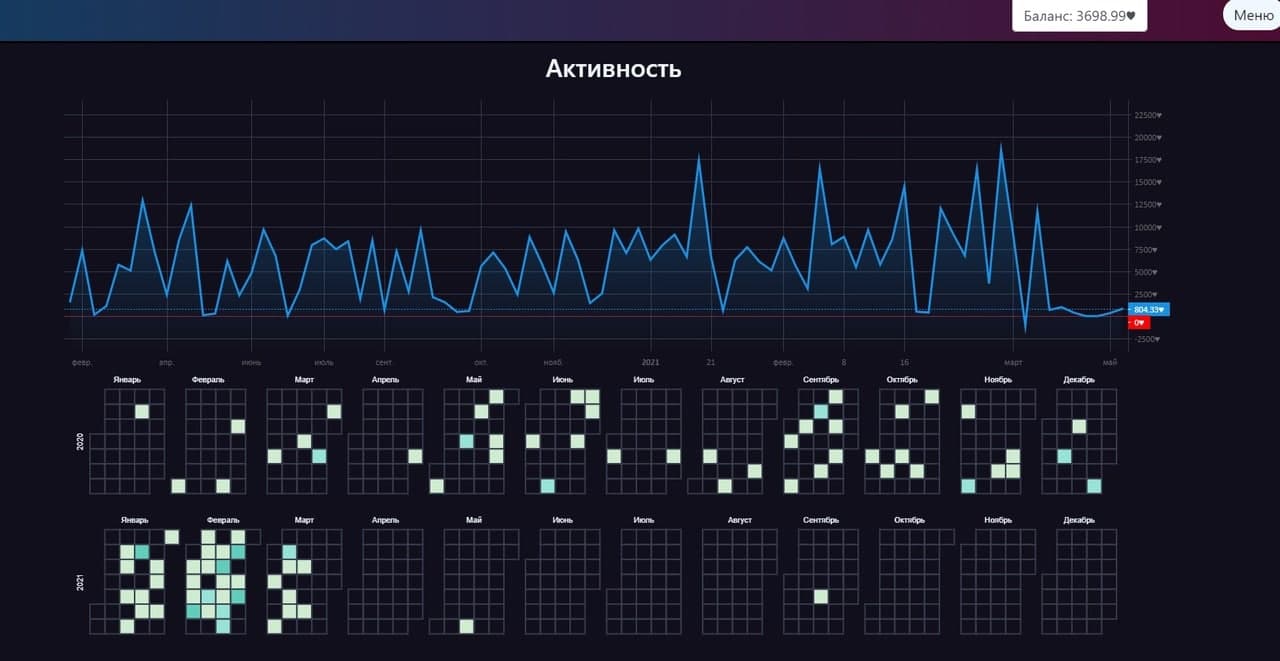Click the сент. label on chart axis
This screenshot has width=1280, height=661.
385,362
